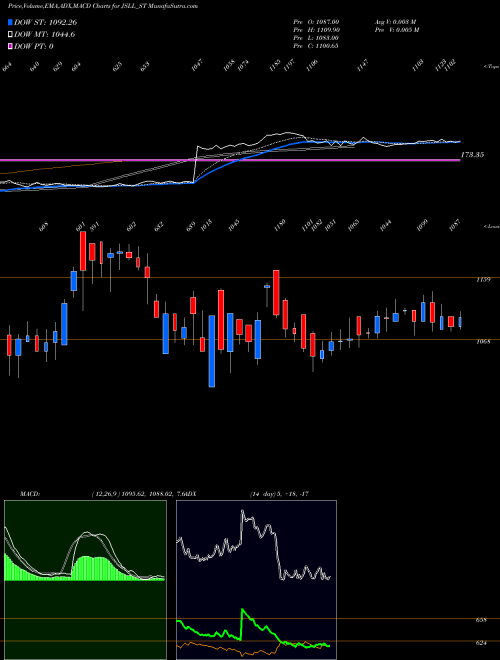The width and height of the screenshot is (500, 660).
Task: Click the 658 level label at lower right
Action: [482, 620]
